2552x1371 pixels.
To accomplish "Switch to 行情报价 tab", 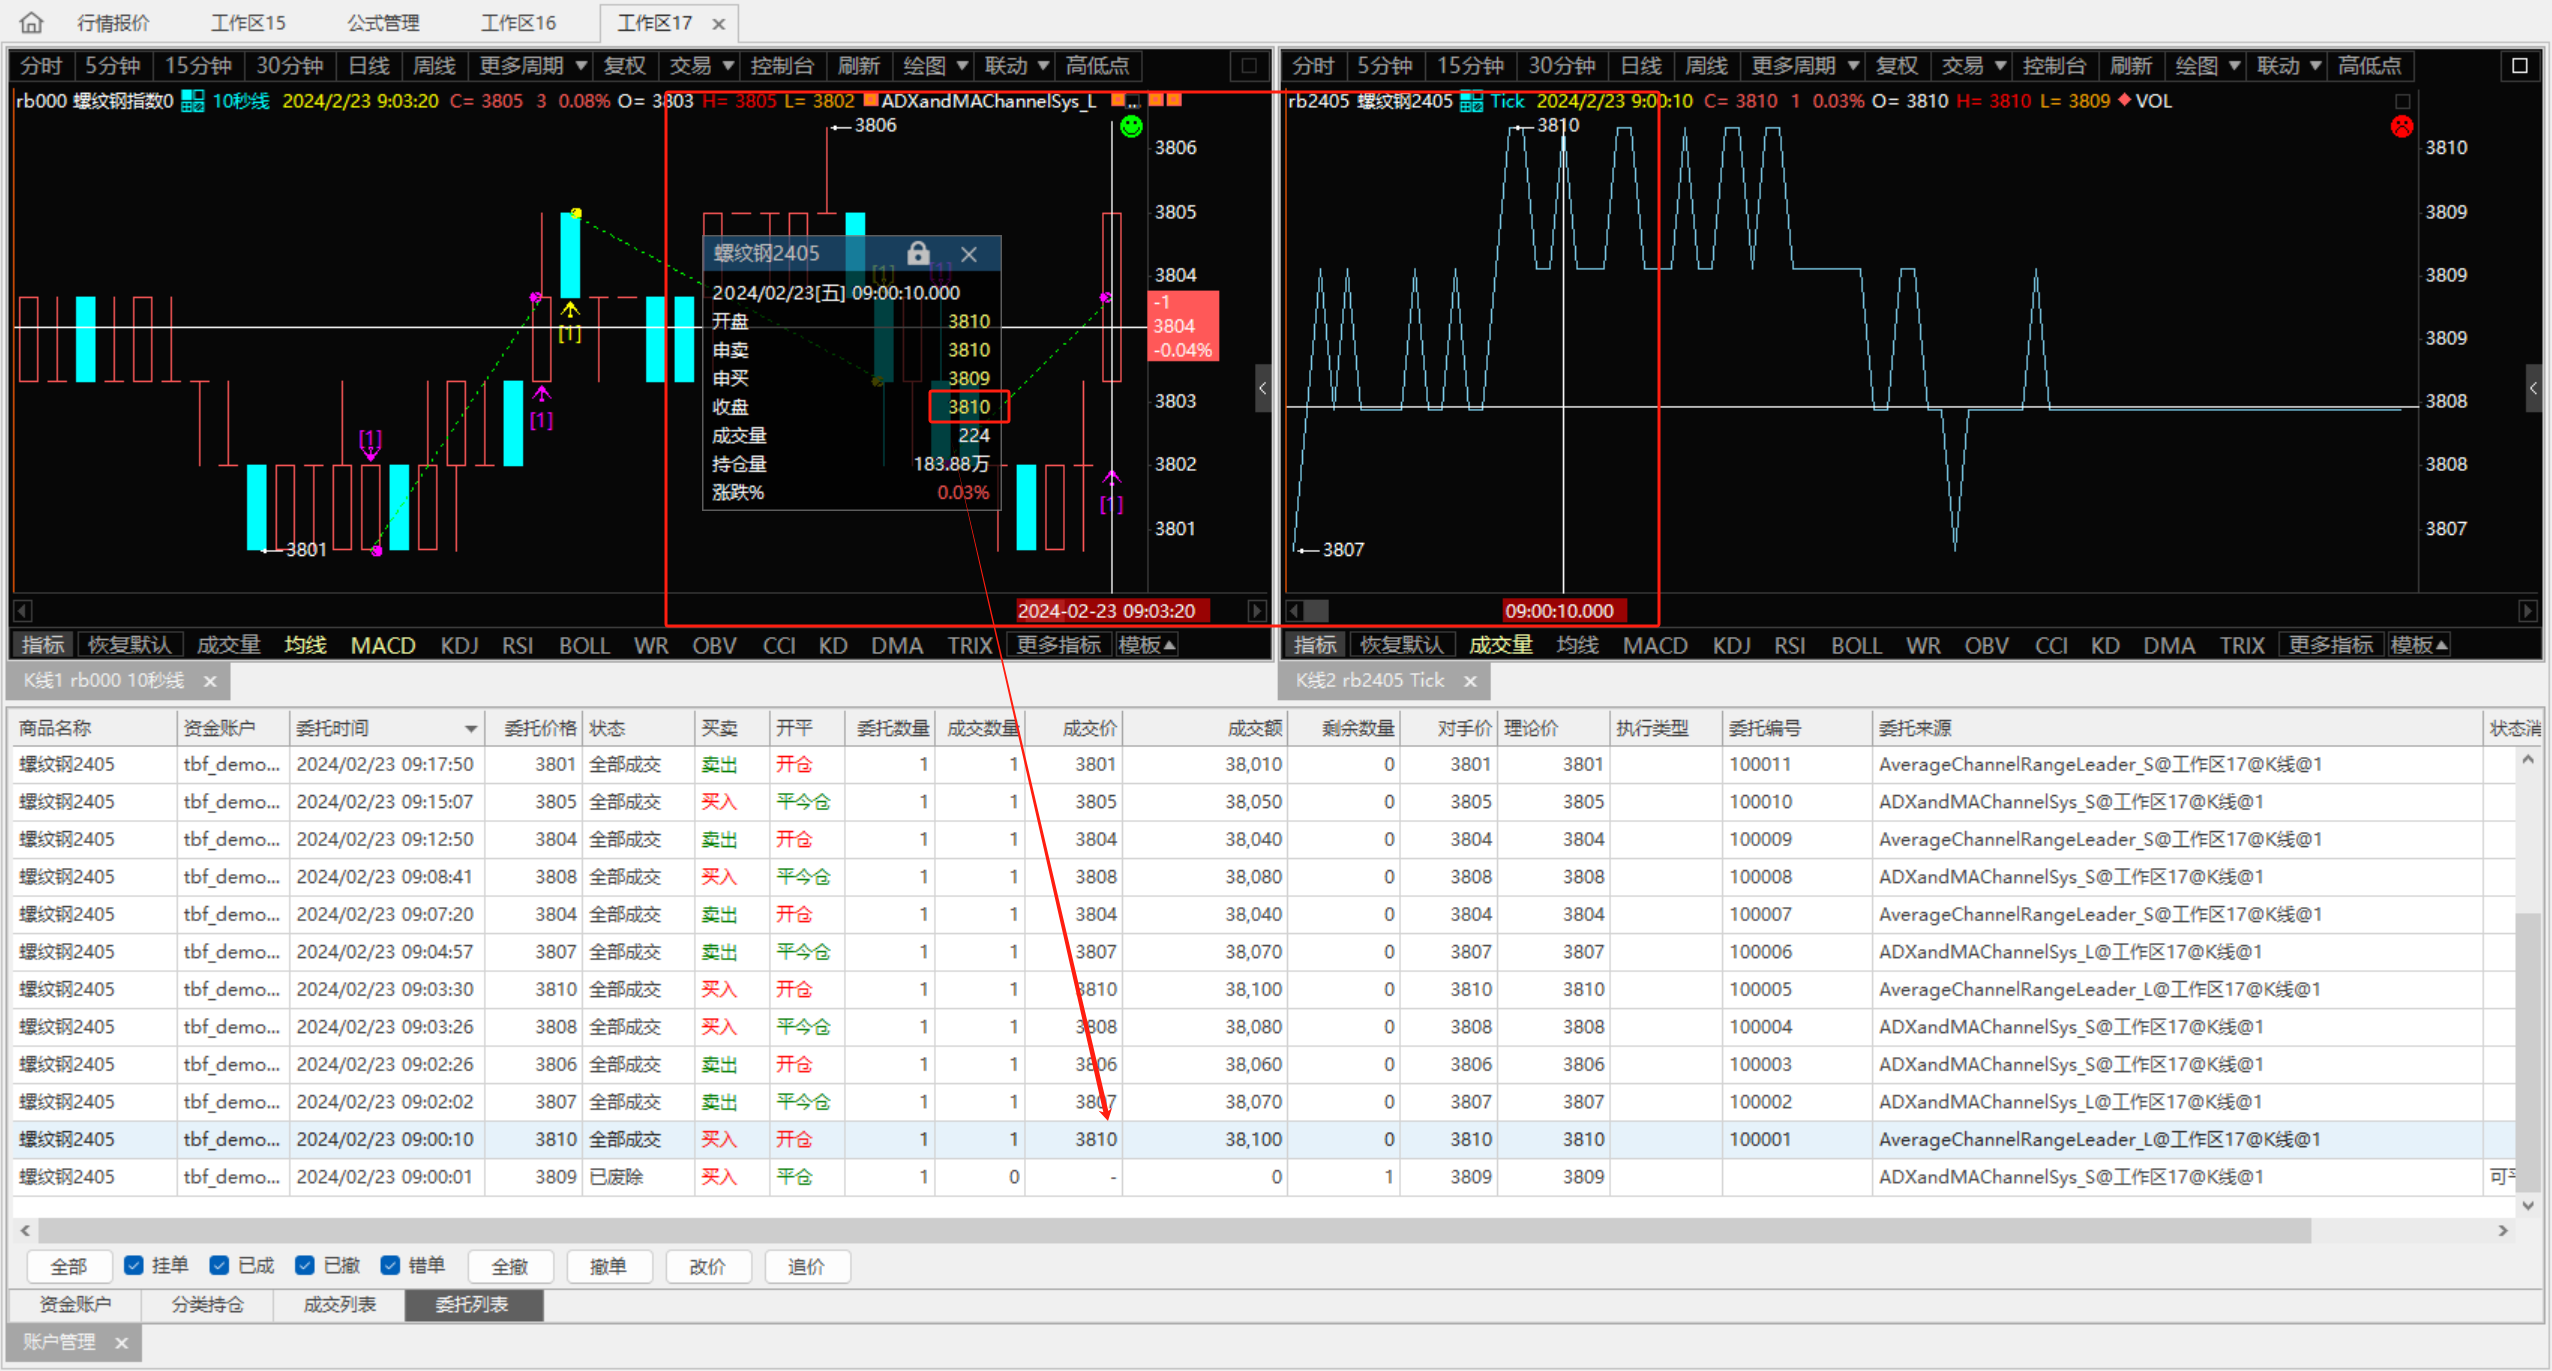I will [x=113, y=22].
